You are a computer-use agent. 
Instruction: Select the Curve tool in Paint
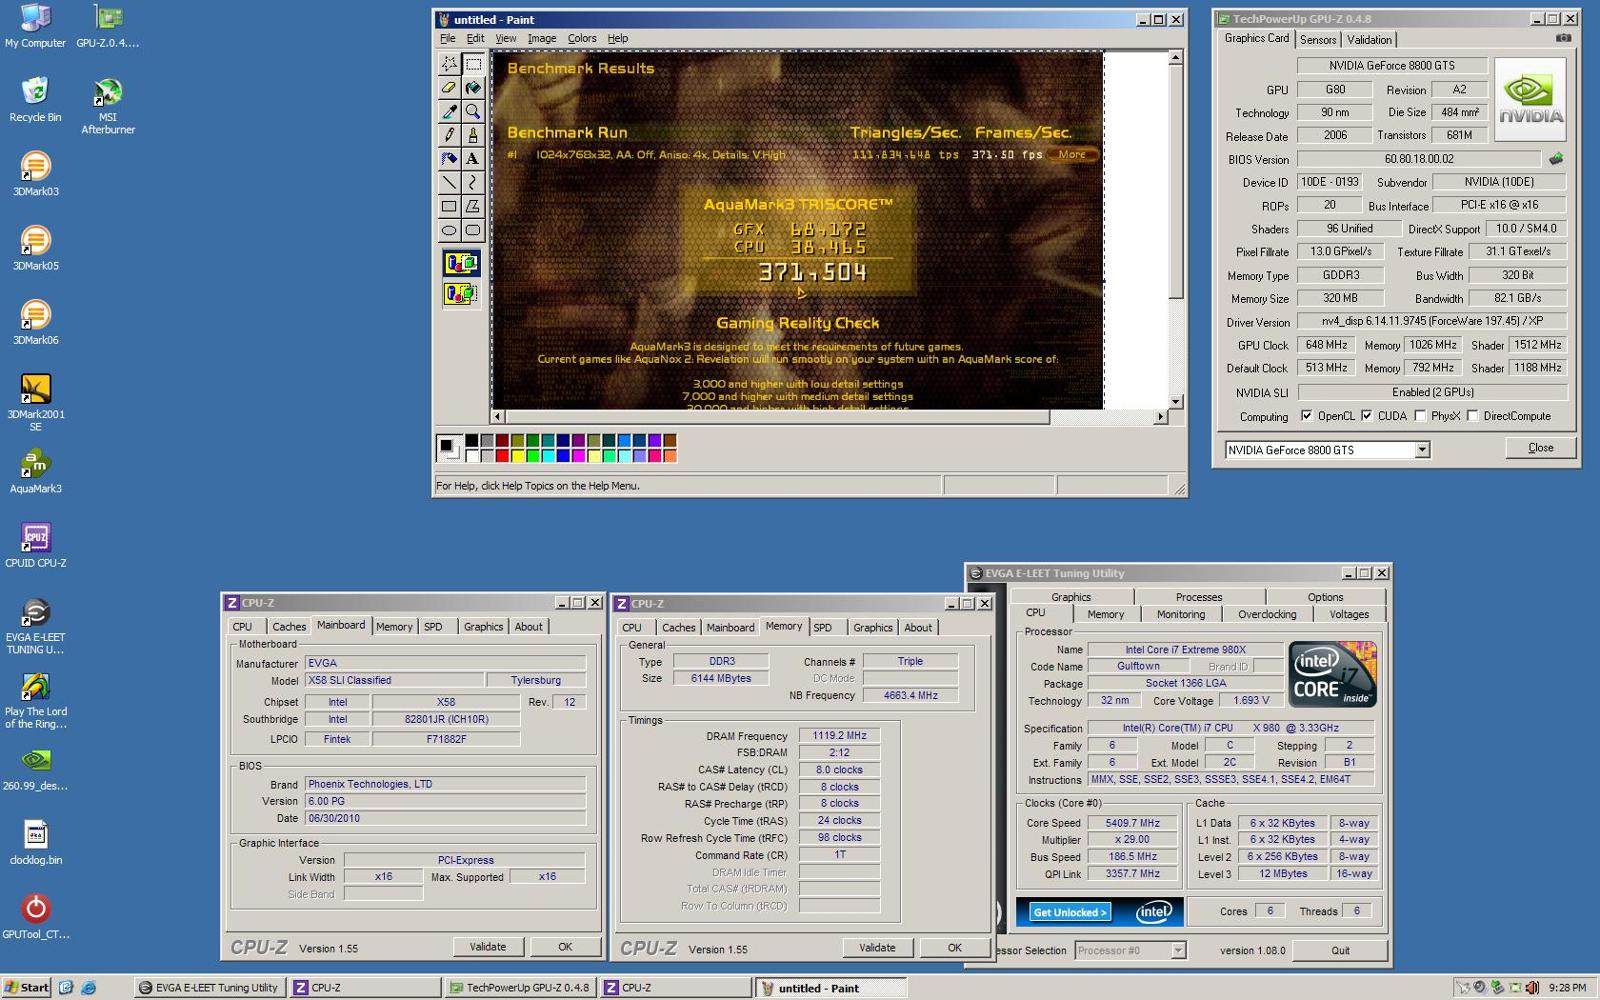473,182
